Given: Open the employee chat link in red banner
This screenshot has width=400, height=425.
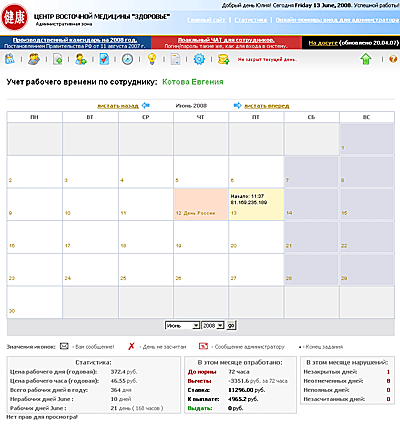Looking at the screenshot, I should (x=226, y=40).
